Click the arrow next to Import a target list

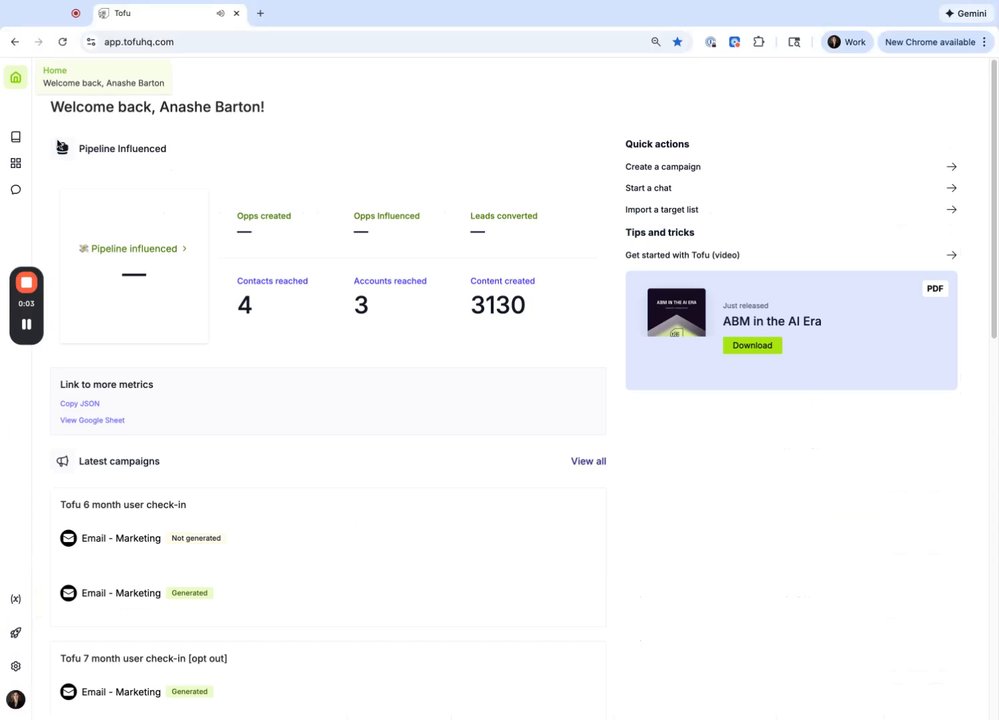951,210
